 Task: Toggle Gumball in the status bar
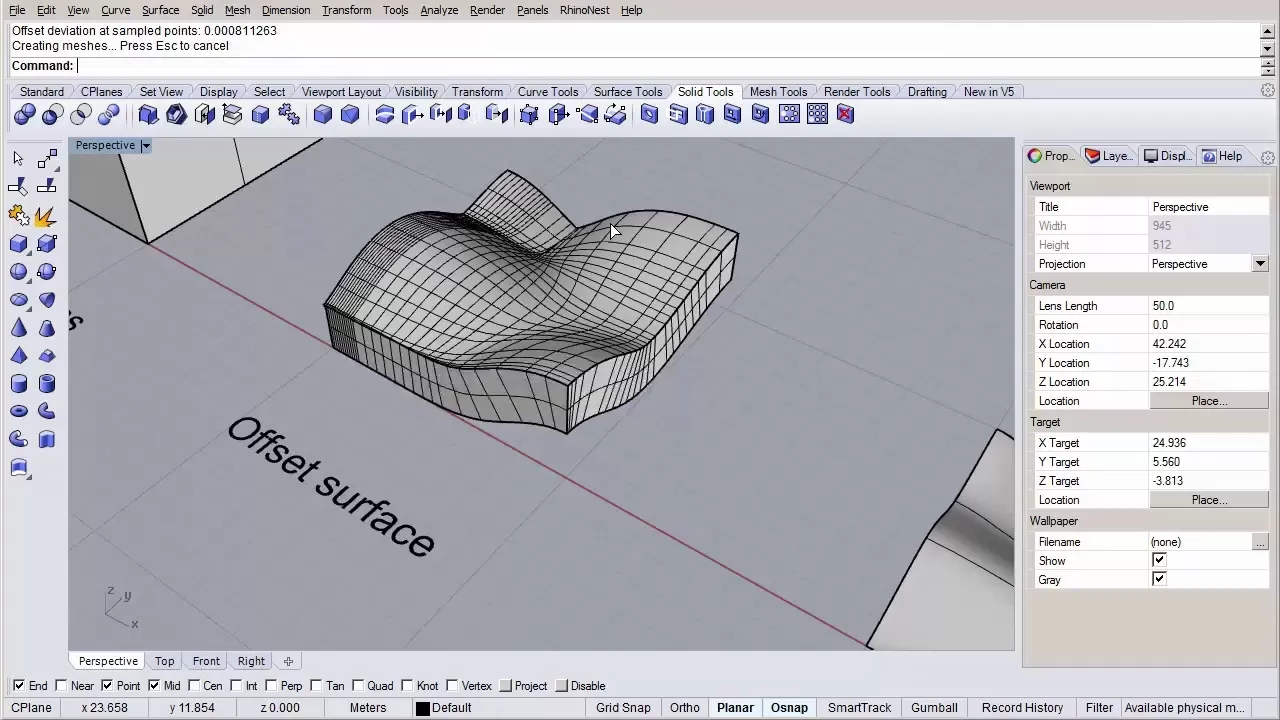934,708
